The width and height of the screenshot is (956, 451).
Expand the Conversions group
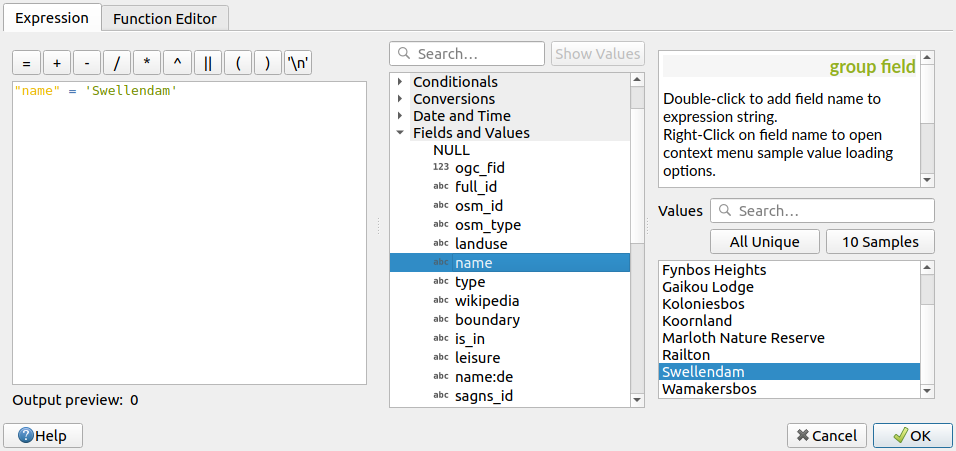(400, 99)
